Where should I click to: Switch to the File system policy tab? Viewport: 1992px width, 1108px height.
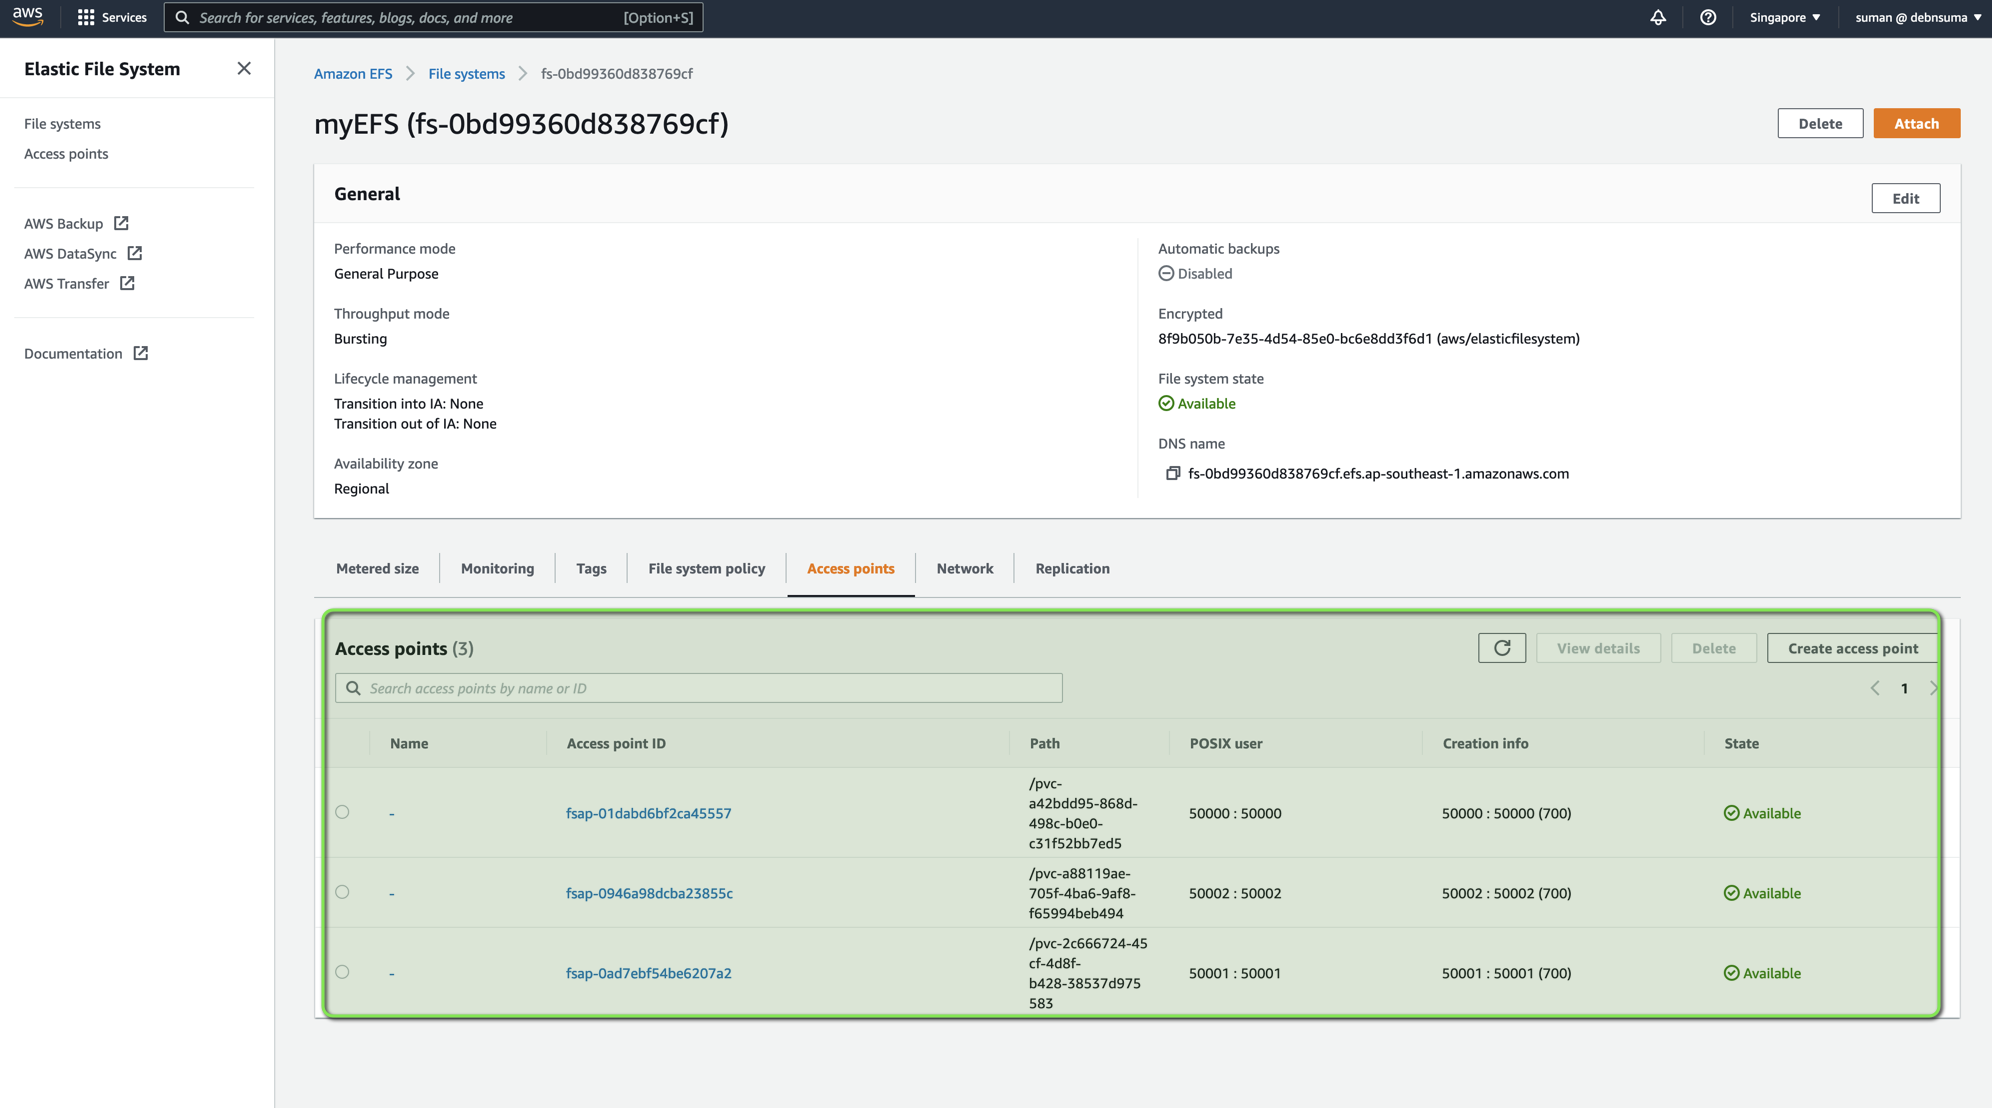pyautogui.click(x=706, y=568)
